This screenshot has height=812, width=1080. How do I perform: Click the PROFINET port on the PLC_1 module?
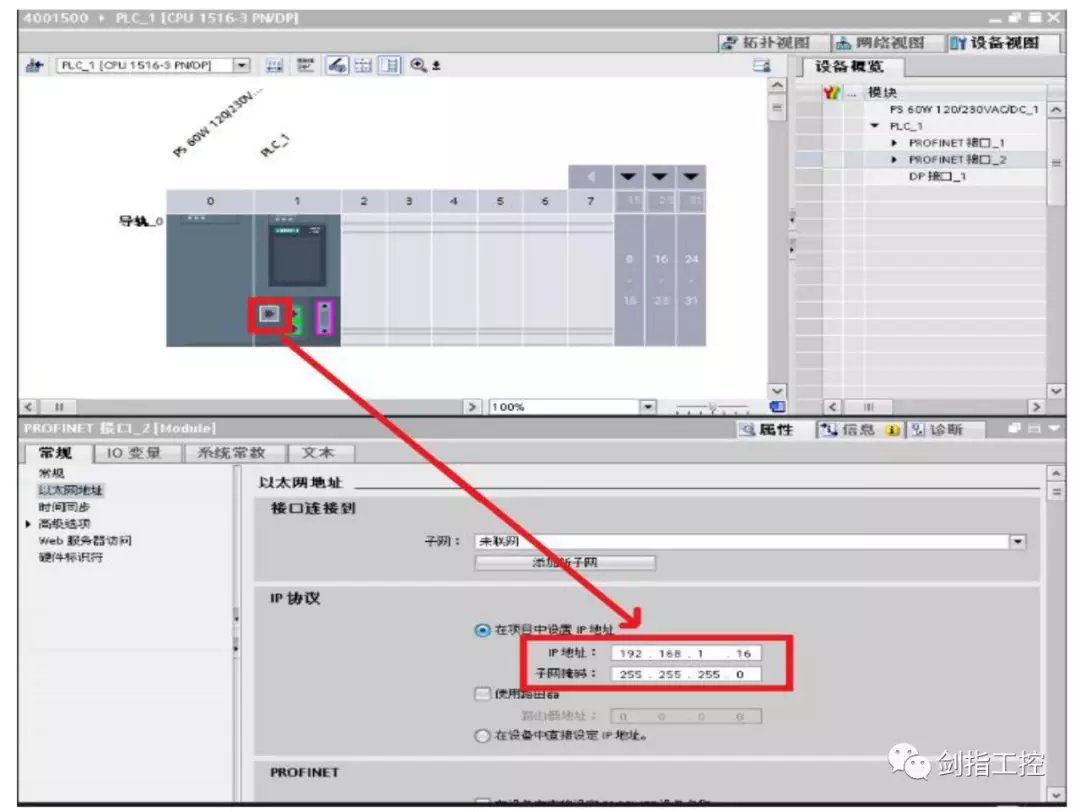click(269, 317)
